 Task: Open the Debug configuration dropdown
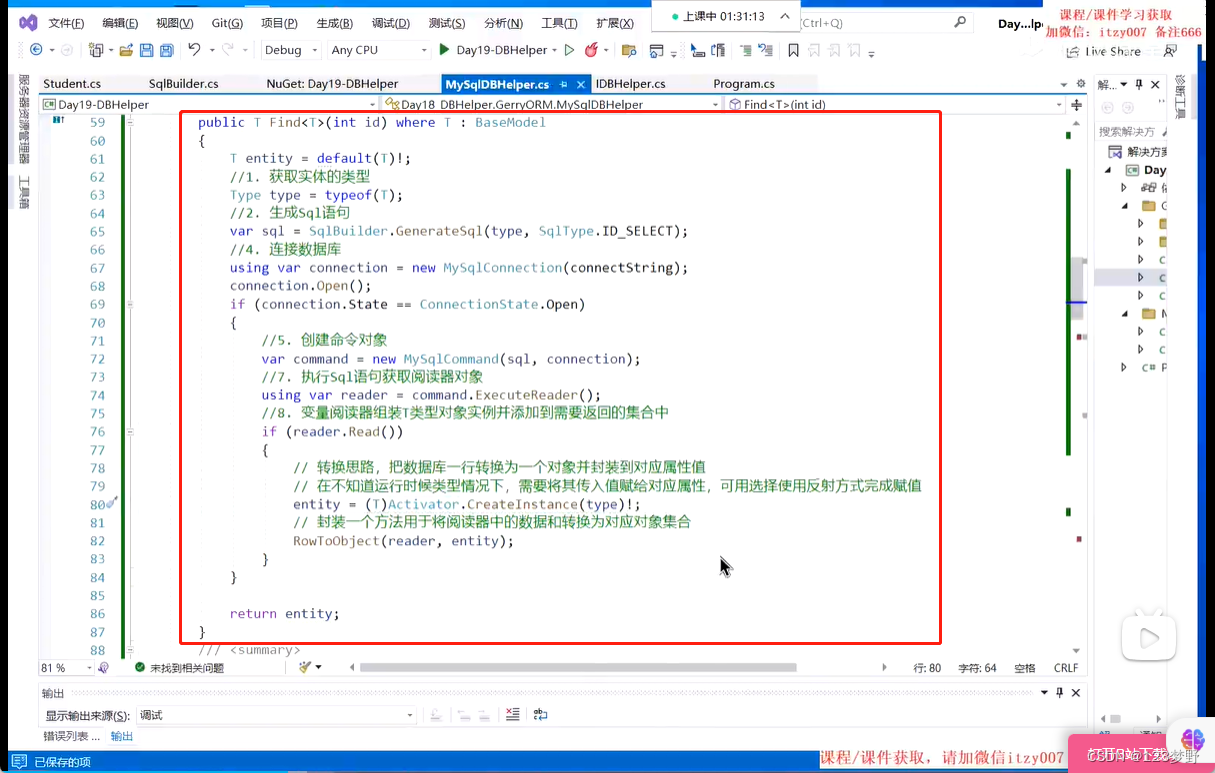click(290, 49)
